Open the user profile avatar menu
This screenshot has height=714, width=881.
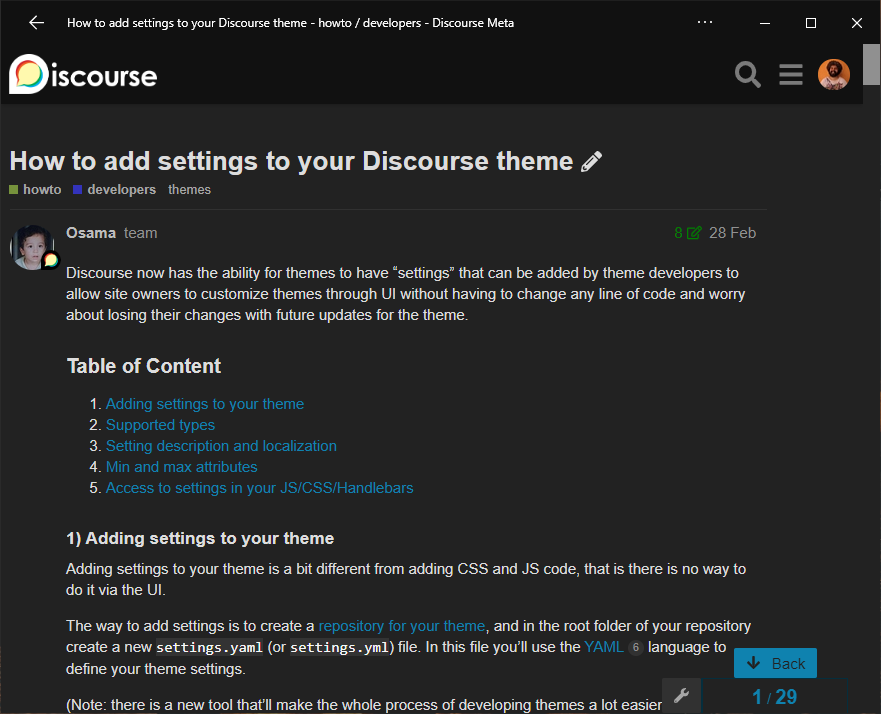coord(833,74)
